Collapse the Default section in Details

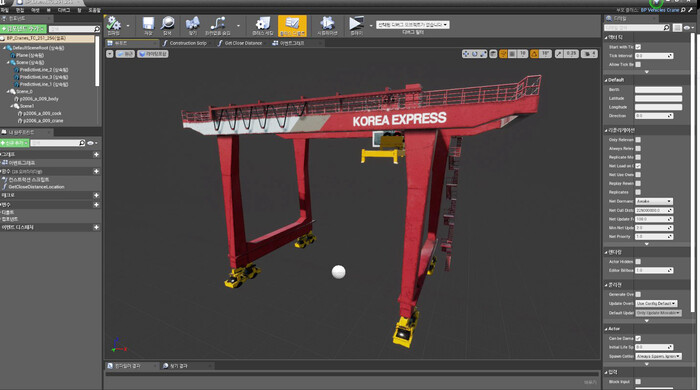606,80
